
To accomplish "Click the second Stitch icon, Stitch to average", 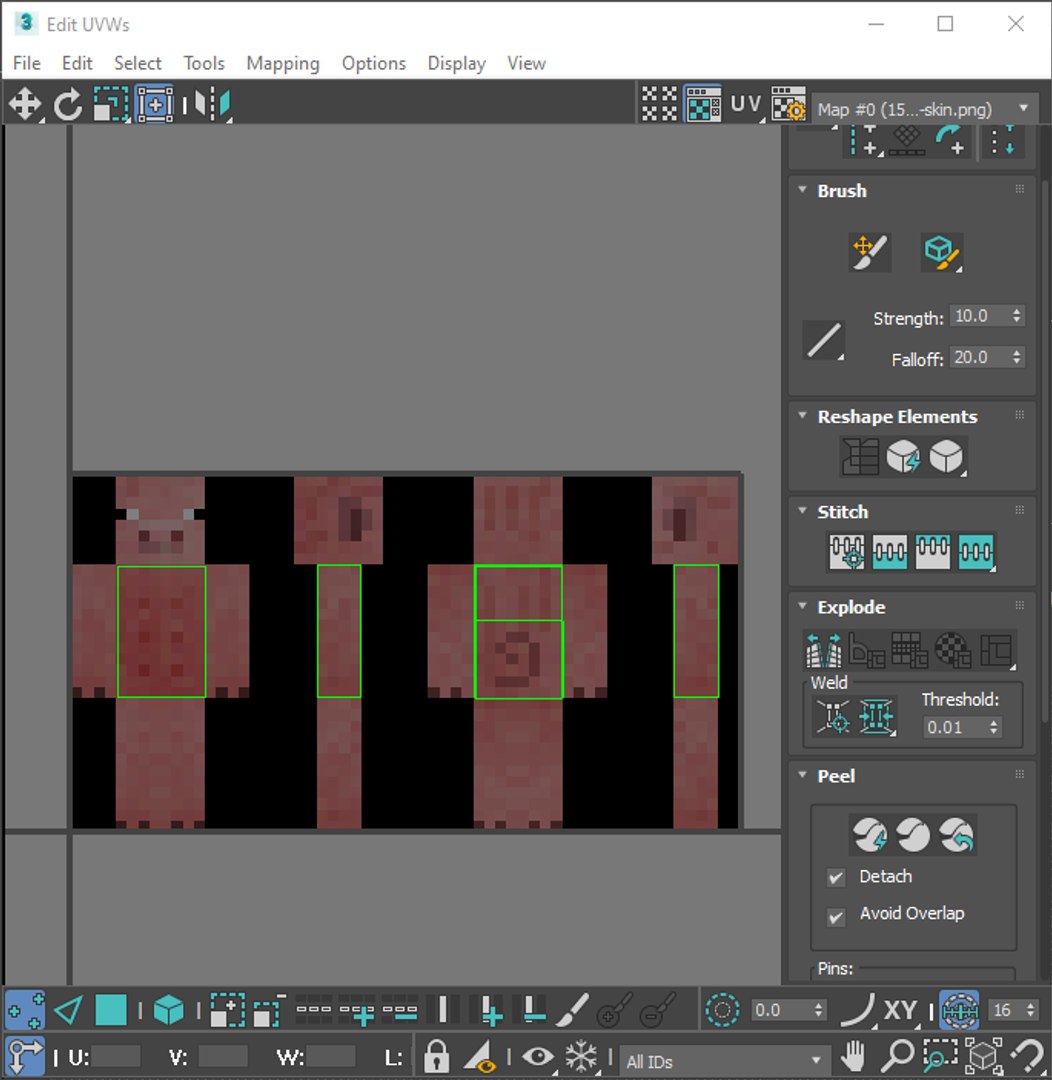I will [889, 552].
